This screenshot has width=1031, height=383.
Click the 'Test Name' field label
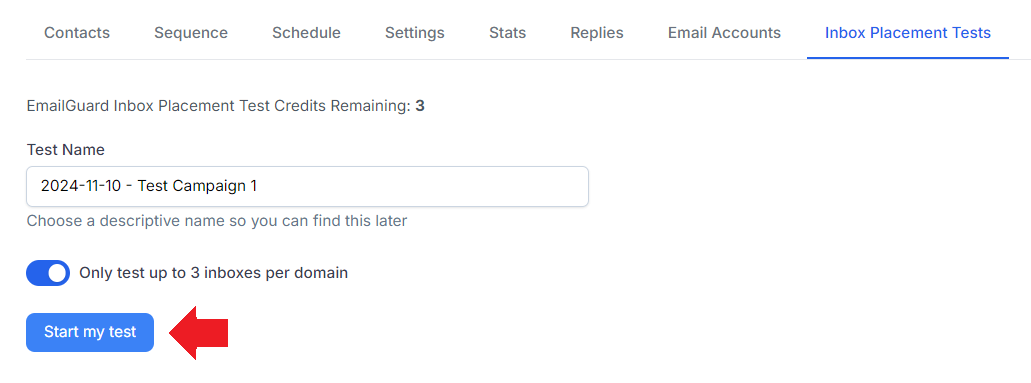(66, 149)
